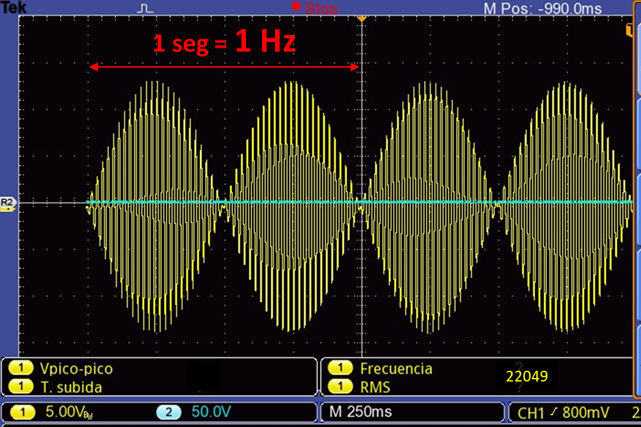Click the Frecuencia measurement label
This screenshot has height=427, width=641.
click(x=396, y=369)
